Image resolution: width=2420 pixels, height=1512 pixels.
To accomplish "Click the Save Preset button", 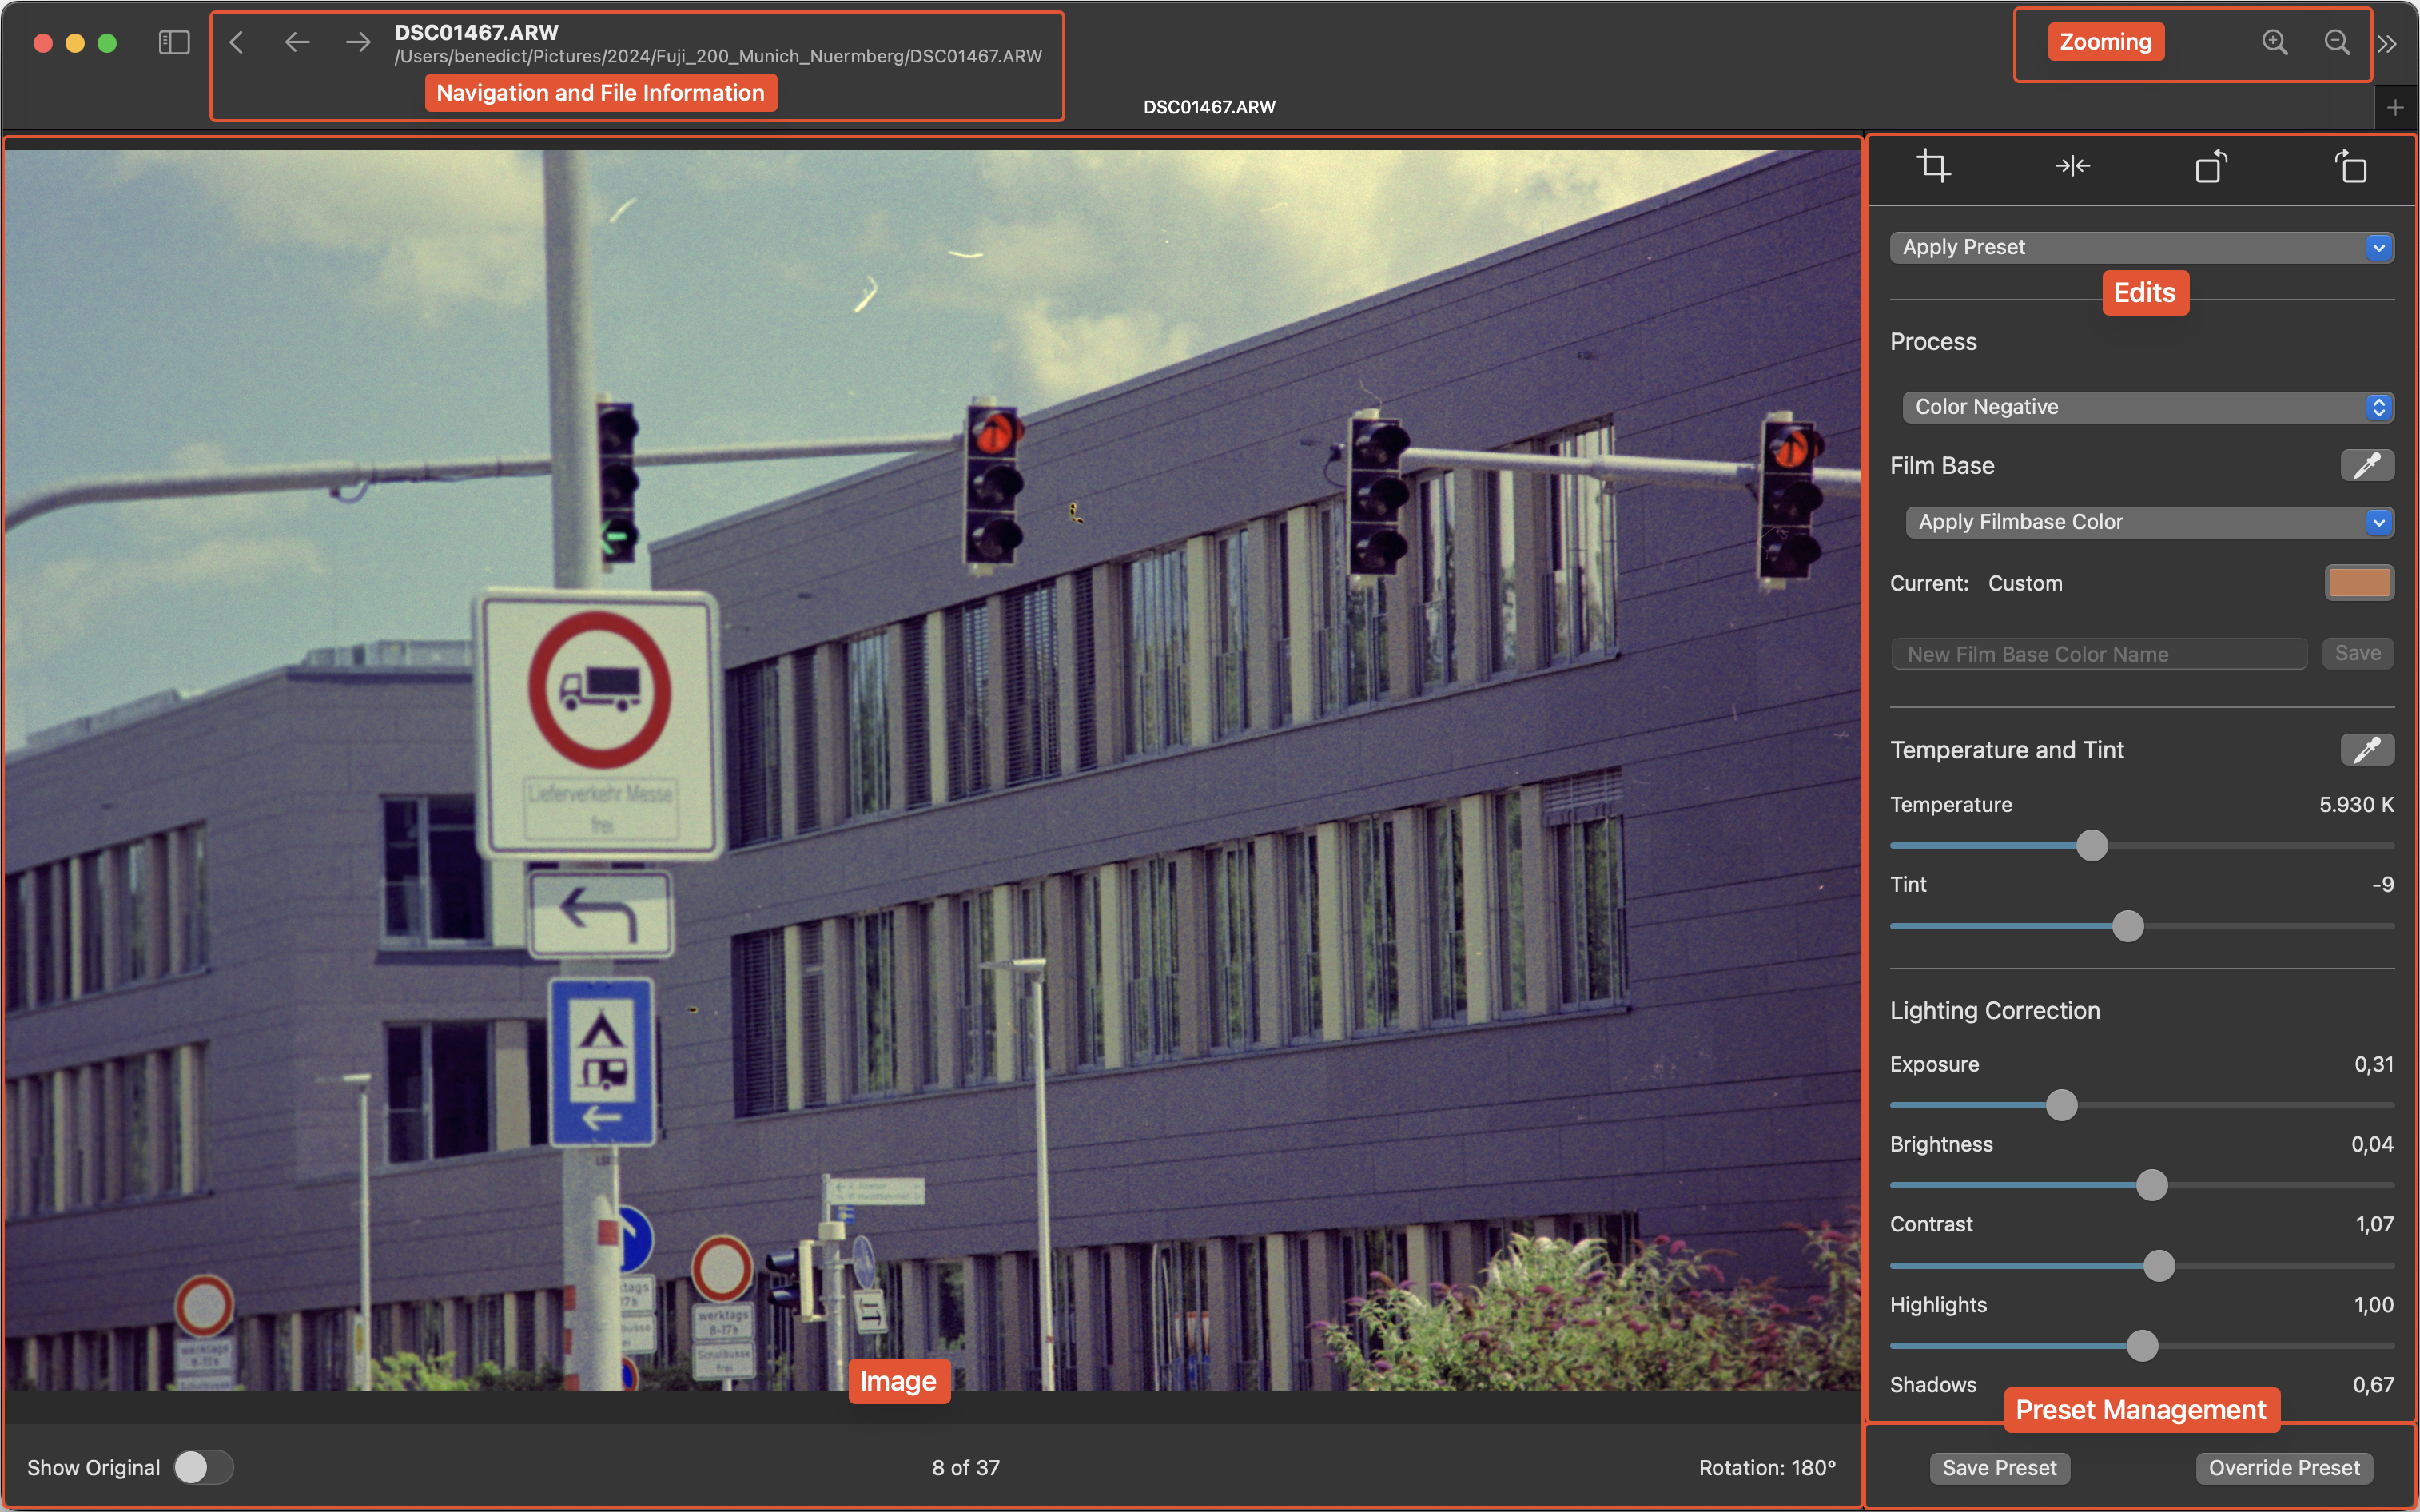I will coord(1998,1467).
